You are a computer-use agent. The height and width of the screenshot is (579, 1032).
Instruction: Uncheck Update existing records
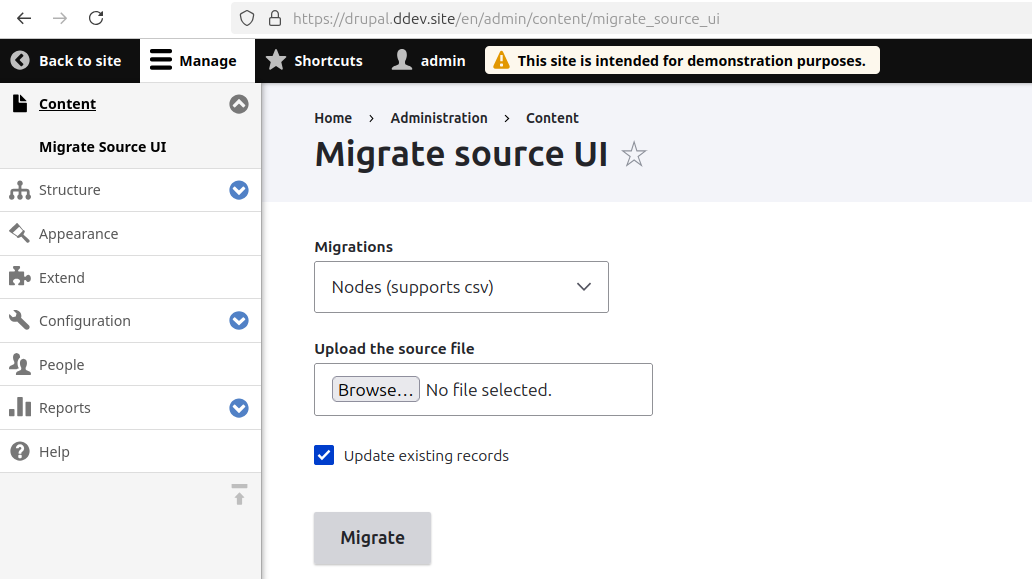[324, 455]
